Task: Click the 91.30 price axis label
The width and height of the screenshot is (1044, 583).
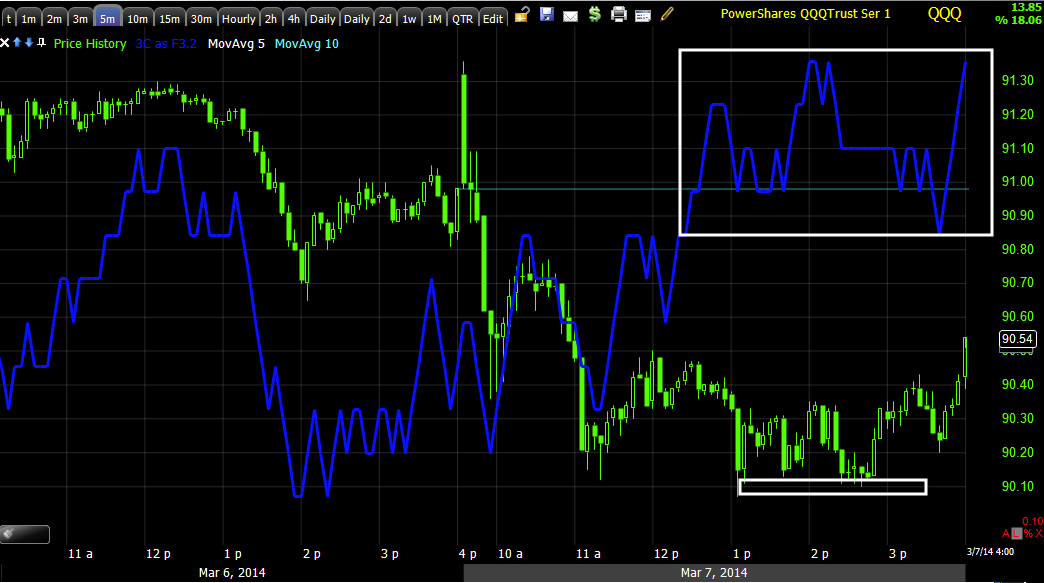Action: 1017,81
